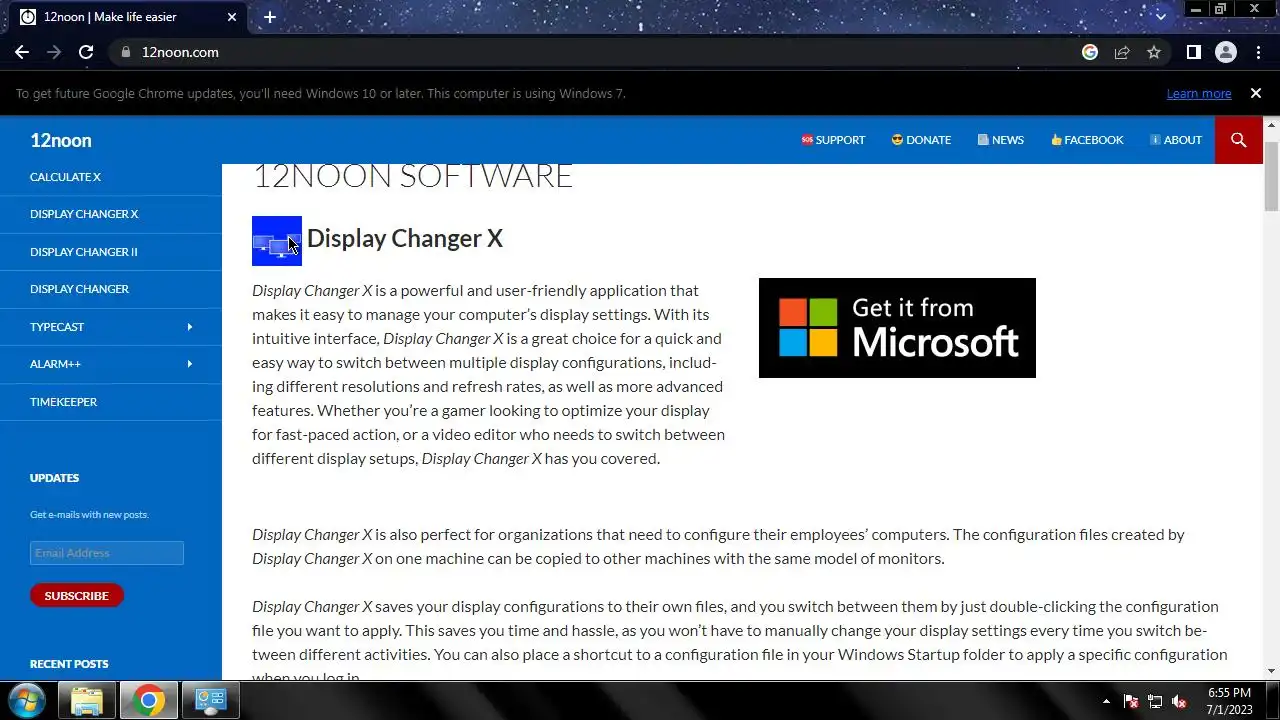Screen dimensions: 1280x720
Task: Open the Chrome profile avatar menu
Action: click(1226, 52)
